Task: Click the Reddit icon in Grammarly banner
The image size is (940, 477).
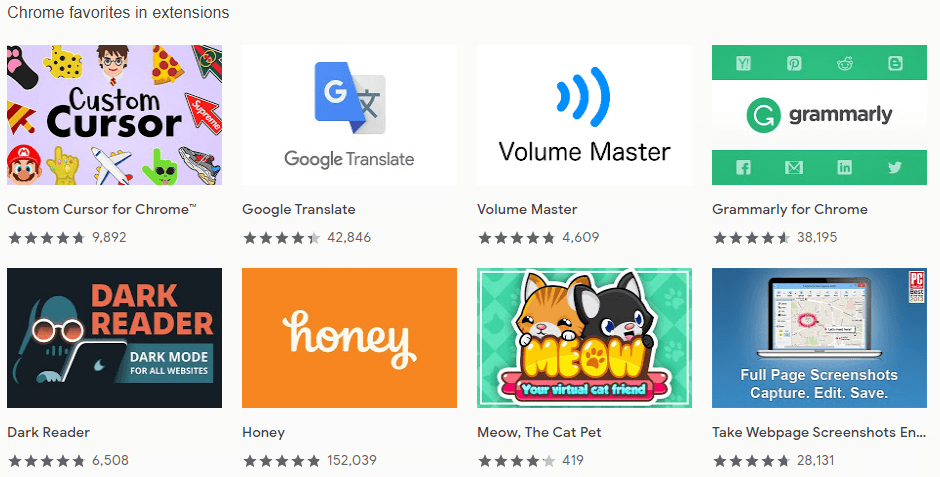Action: click(x=845, y=63)
